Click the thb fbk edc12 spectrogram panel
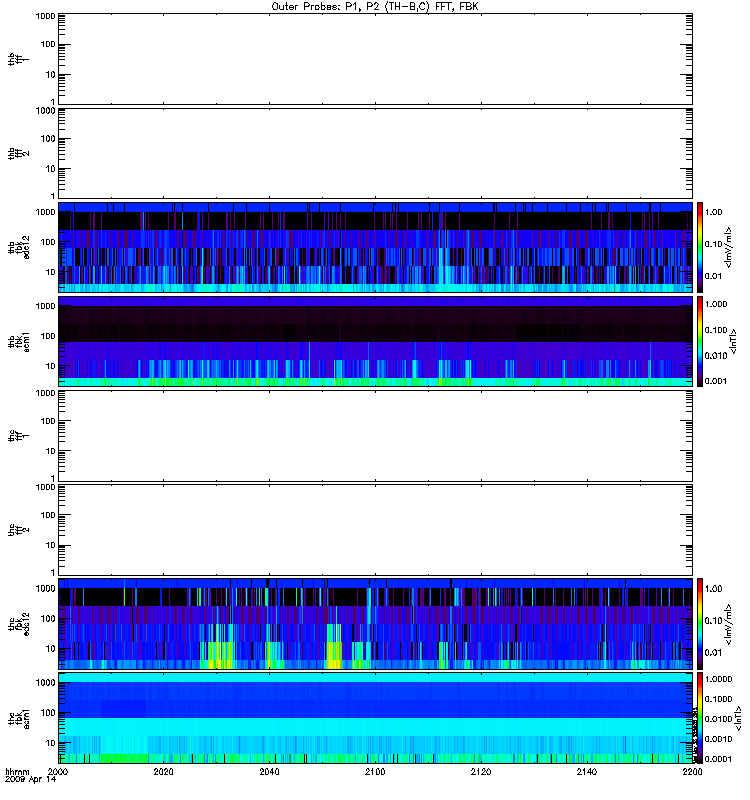The height and width of the screenshot is (800, 750). [x=375, y=247]
